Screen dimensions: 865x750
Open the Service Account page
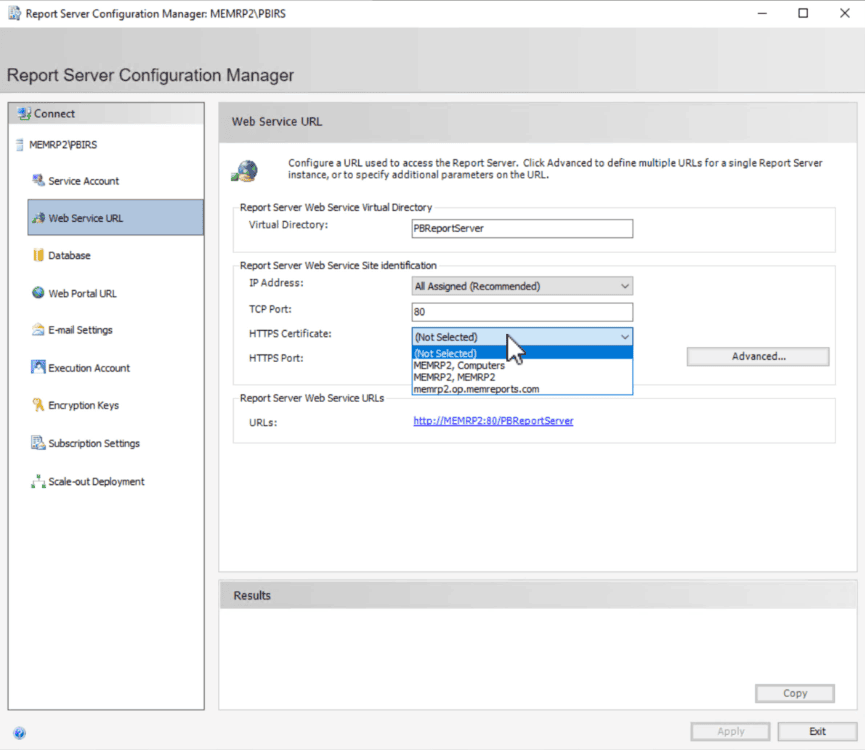(x=83, y=181)
